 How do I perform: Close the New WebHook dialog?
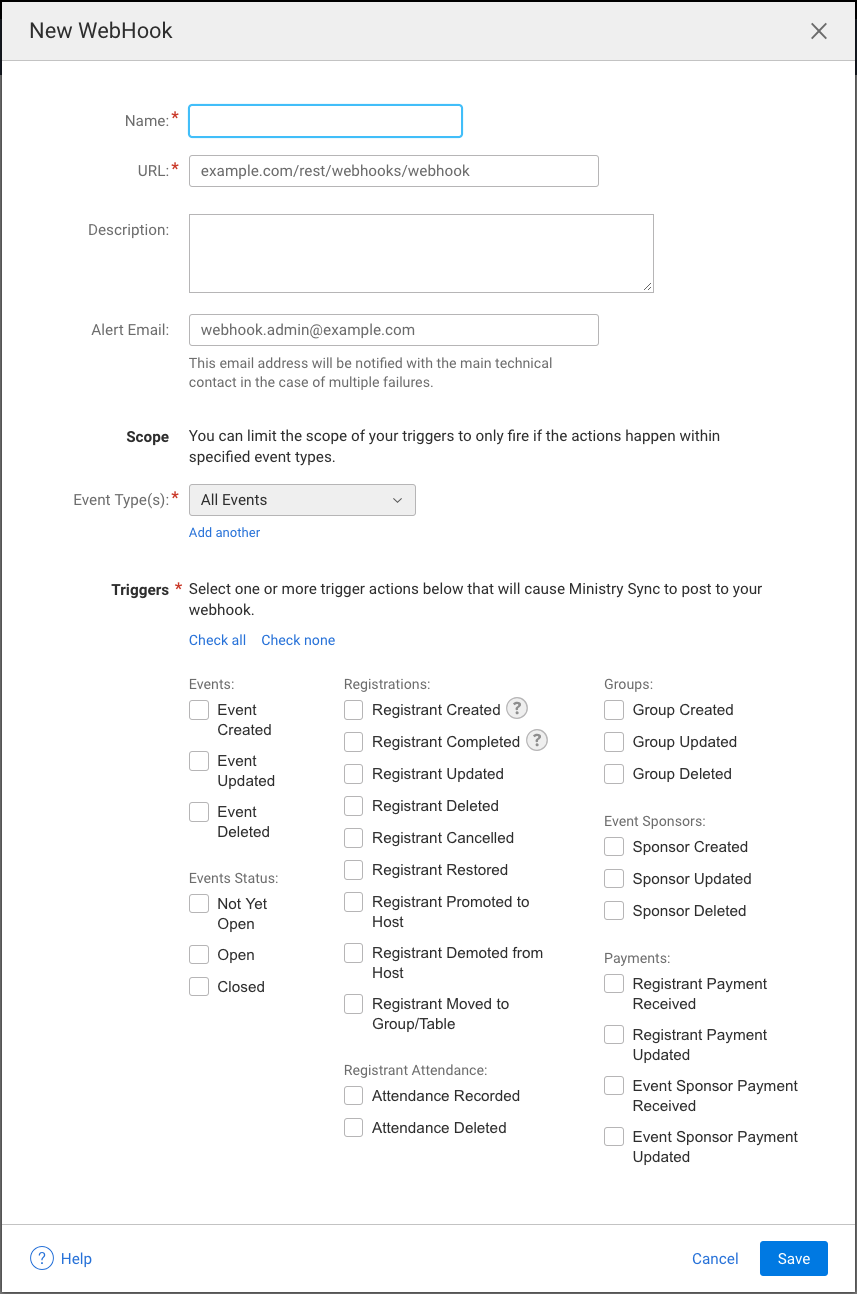pos(818,31)
